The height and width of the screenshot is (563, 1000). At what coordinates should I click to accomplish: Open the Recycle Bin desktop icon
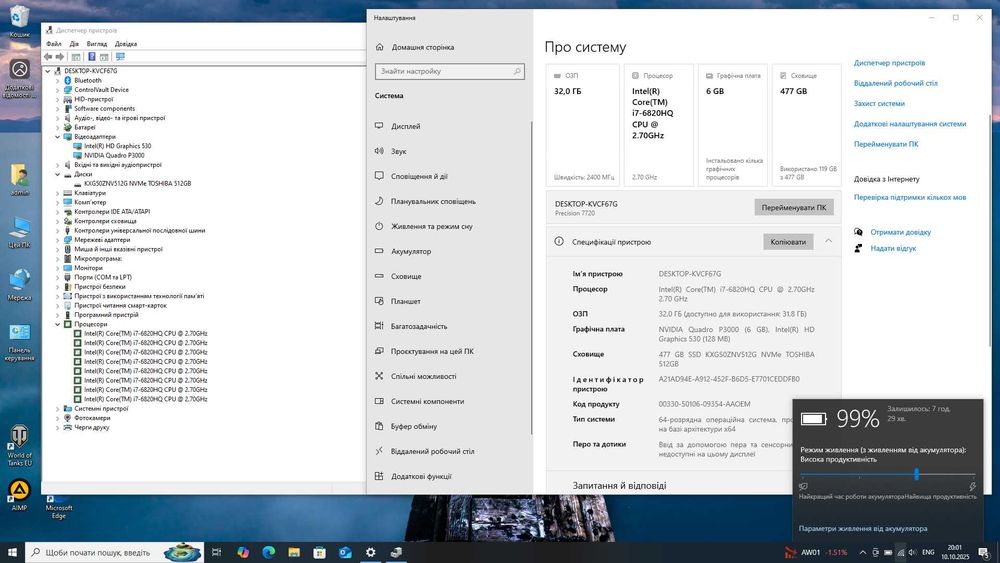[19, 21]
